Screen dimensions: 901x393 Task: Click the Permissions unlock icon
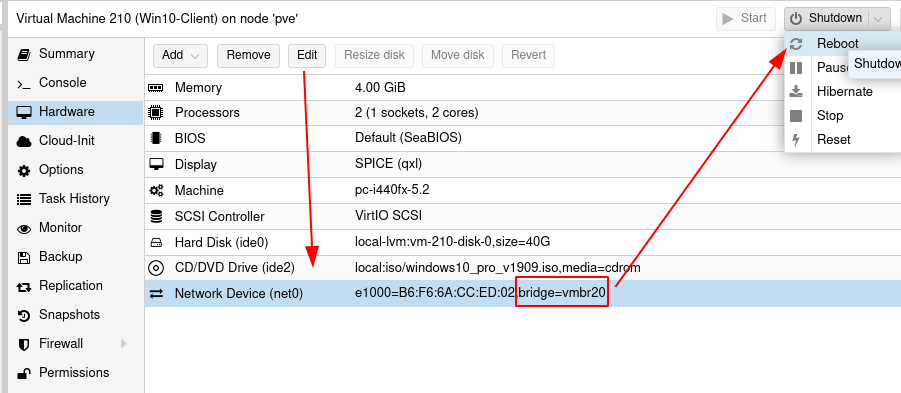(24, 373)
